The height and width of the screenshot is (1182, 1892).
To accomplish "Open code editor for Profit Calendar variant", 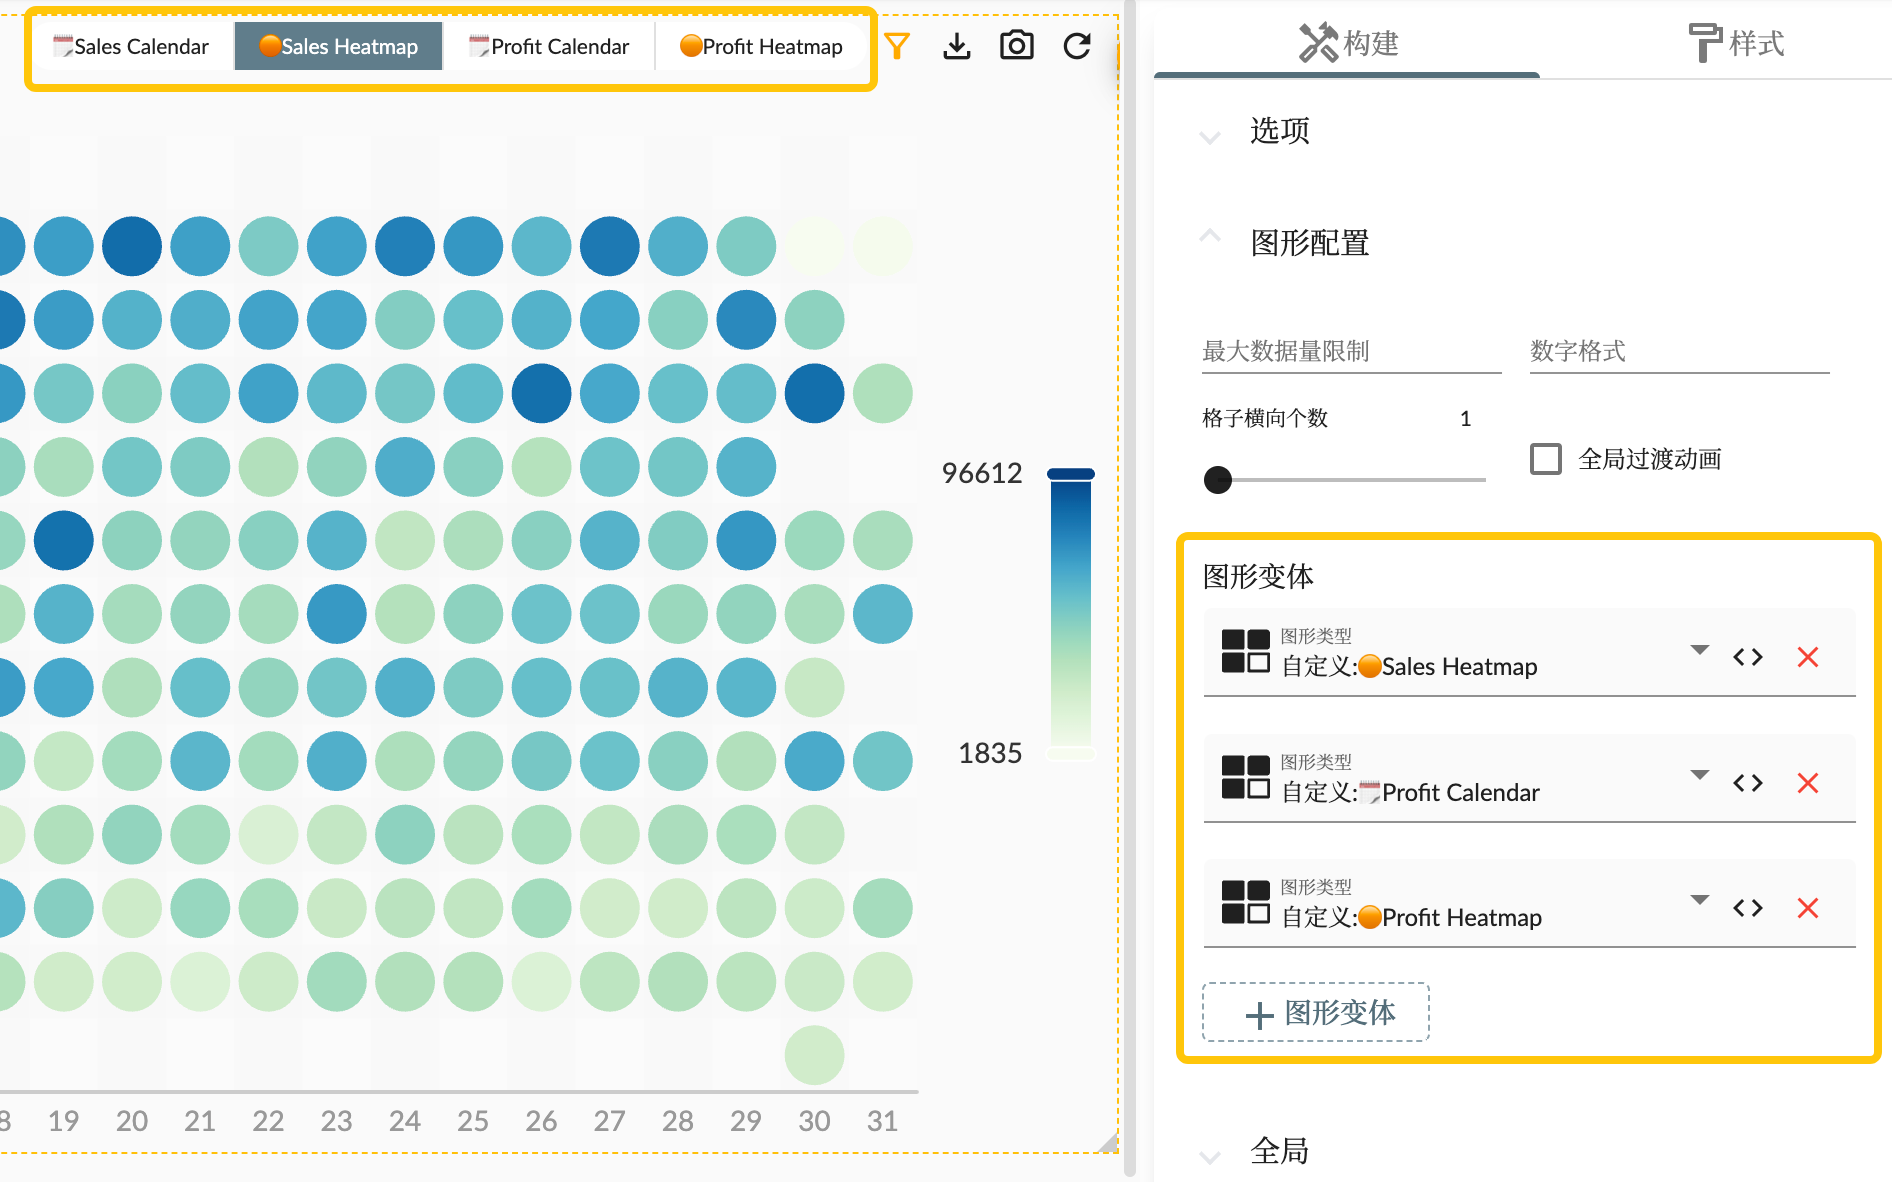I will [1747, 783].
